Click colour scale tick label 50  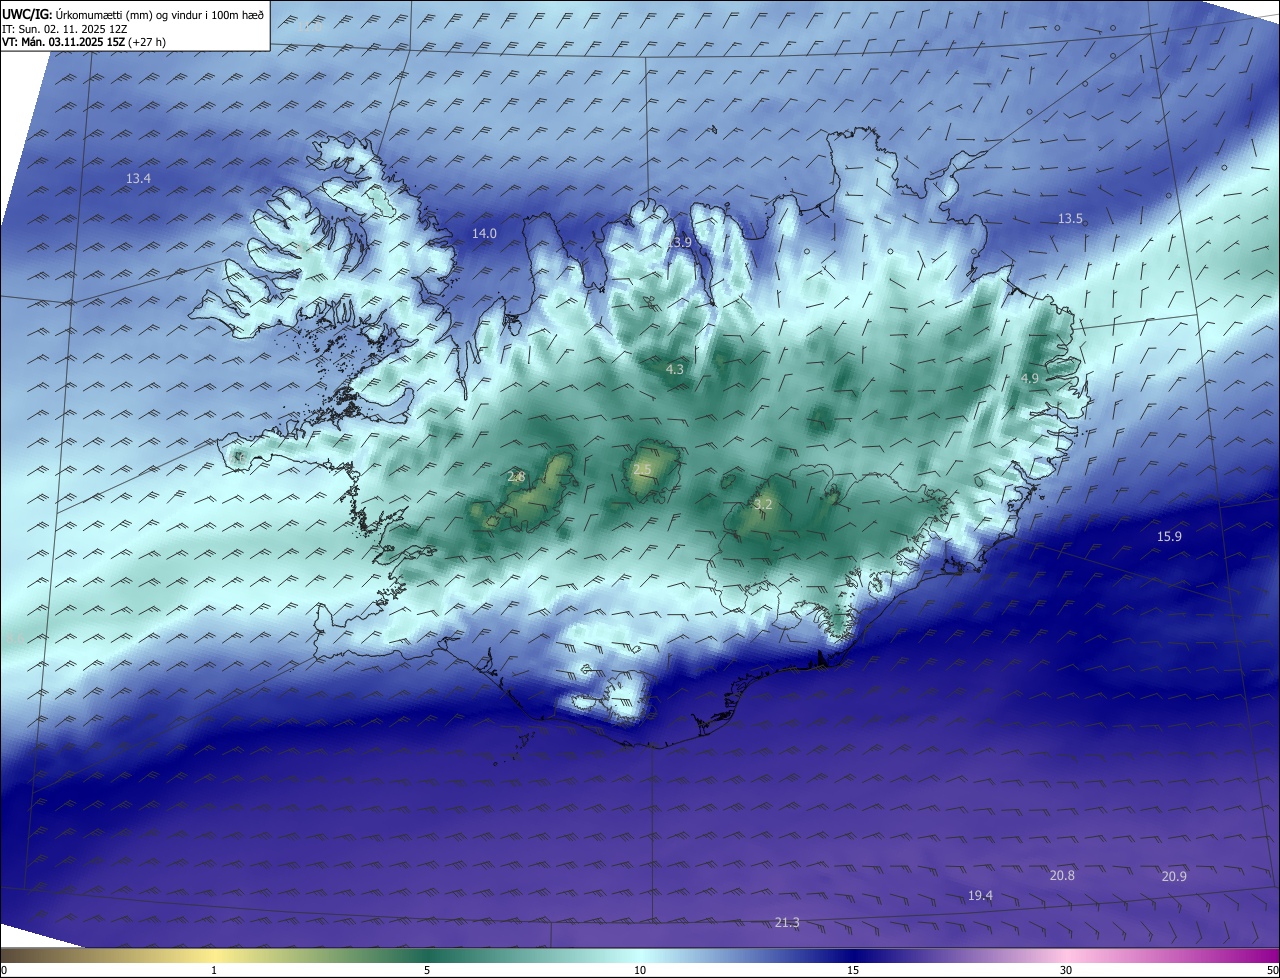[1272, 970]
